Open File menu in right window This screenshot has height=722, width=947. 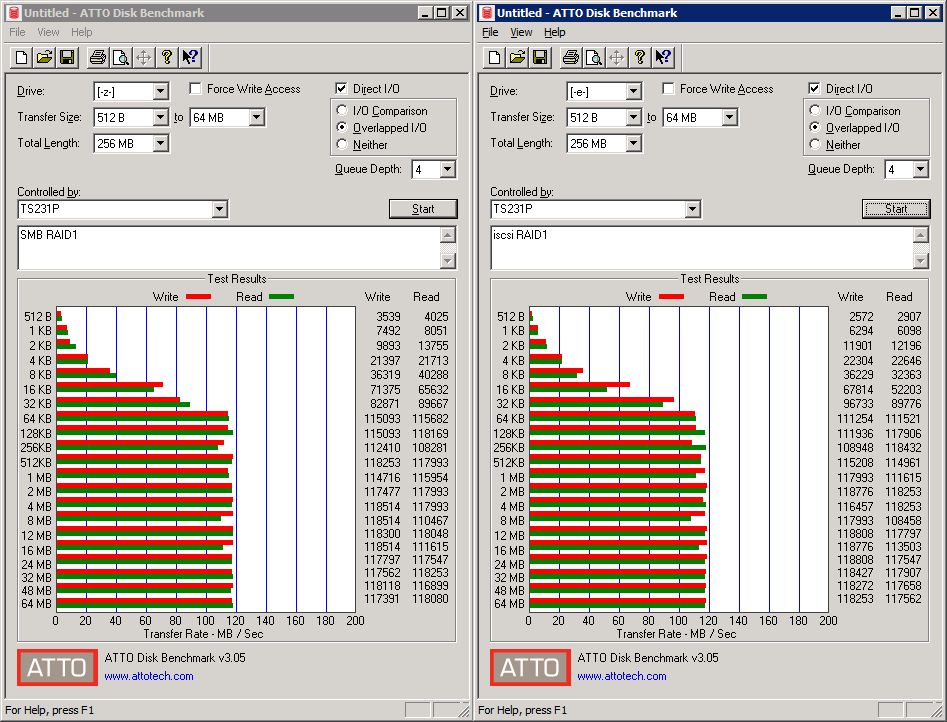(x=490, y=32)
